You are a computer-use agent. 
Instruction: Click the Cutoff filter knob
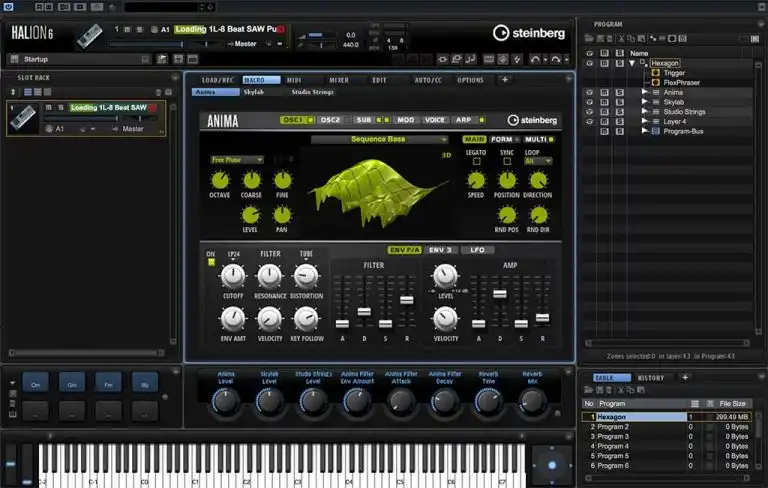[233, 276]
